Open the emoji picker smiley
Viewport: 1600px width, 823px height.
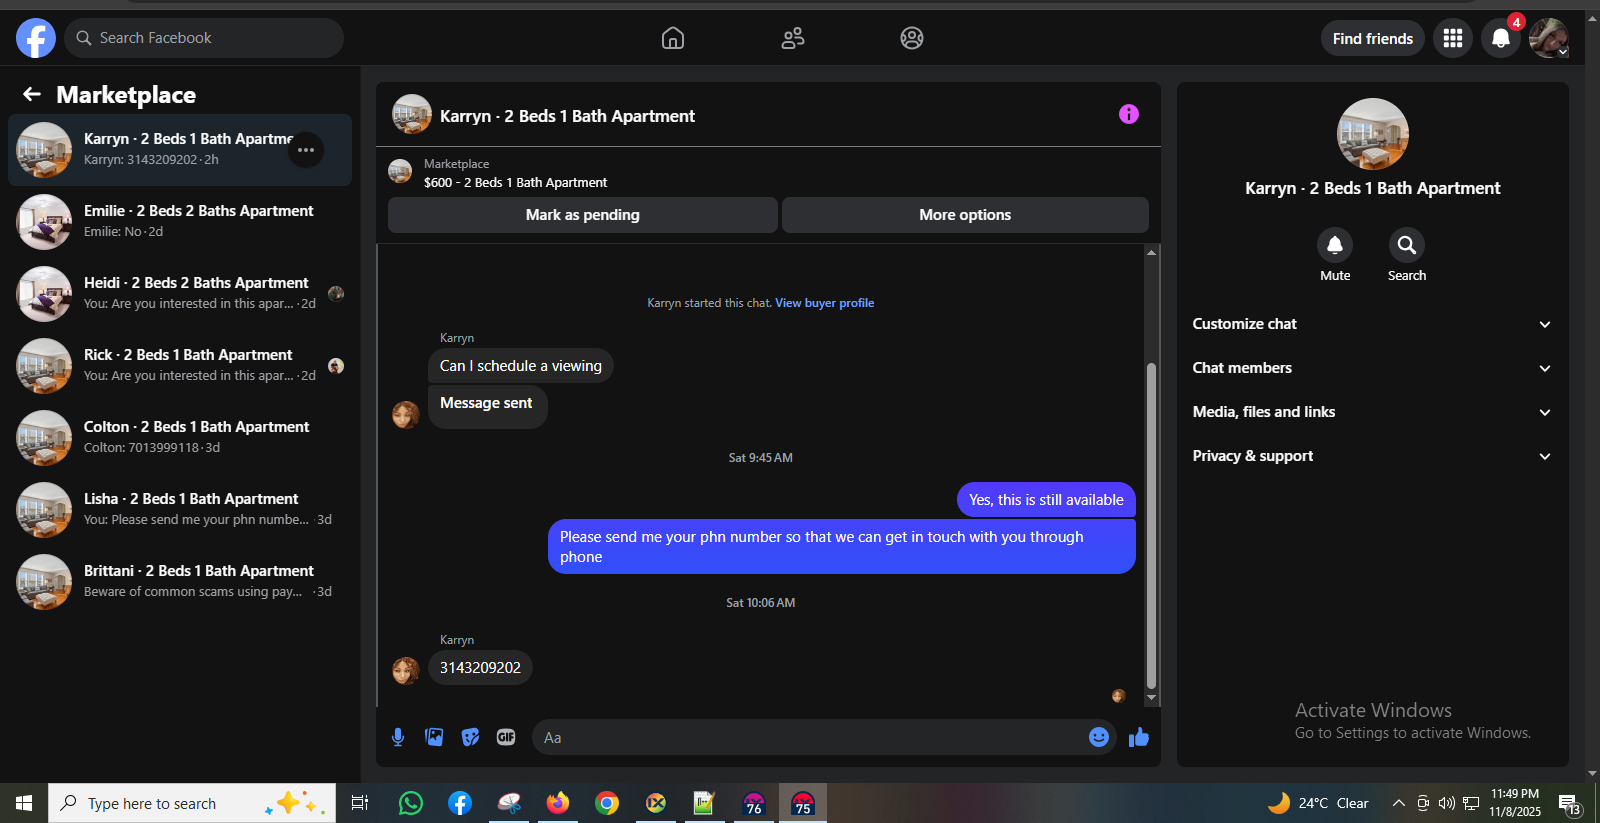pyautogui.click(x=1099, y=737)
